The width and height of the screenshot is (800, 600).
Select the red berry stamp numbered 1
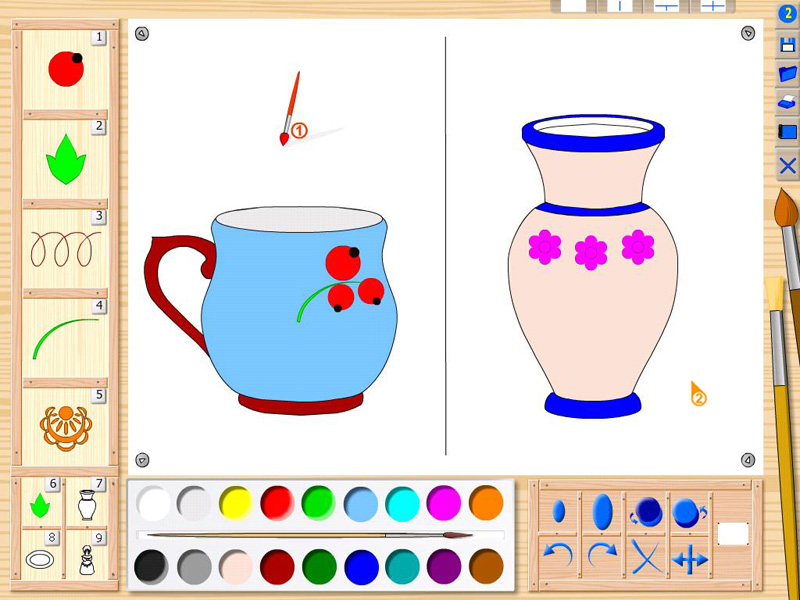pos(66,69)
